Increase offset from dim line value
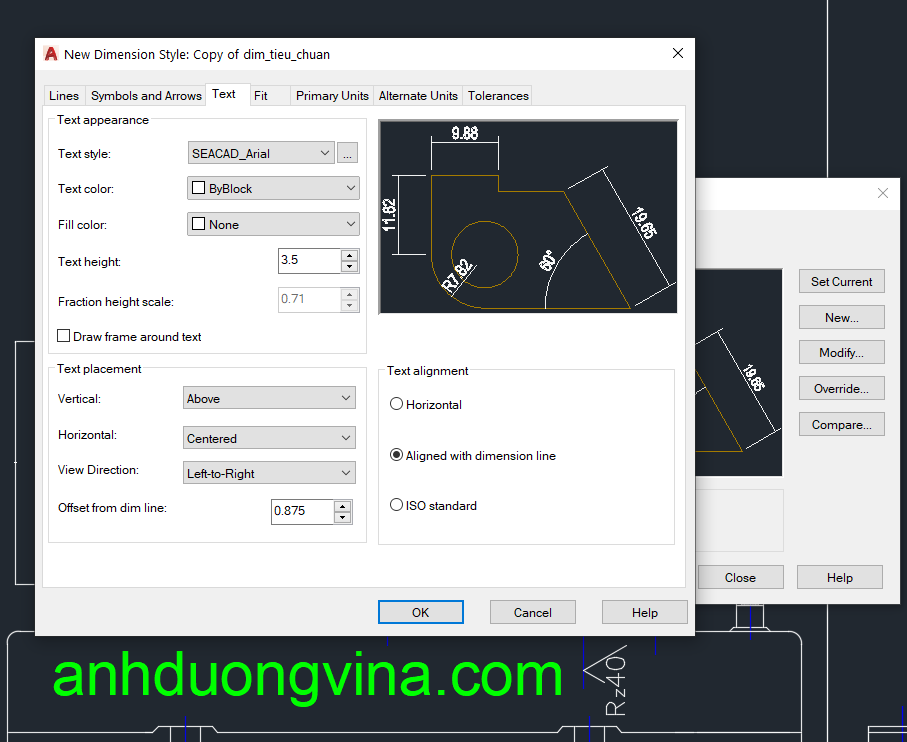This screenshot has height=742, width=907. [343, 506]
